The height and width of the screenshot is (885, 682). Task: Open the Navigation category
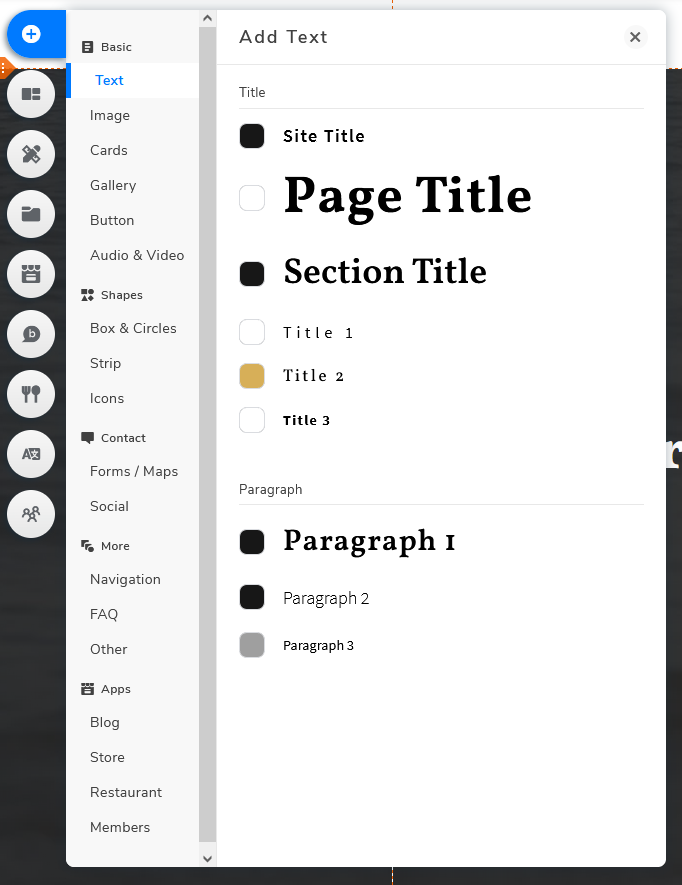125,579
